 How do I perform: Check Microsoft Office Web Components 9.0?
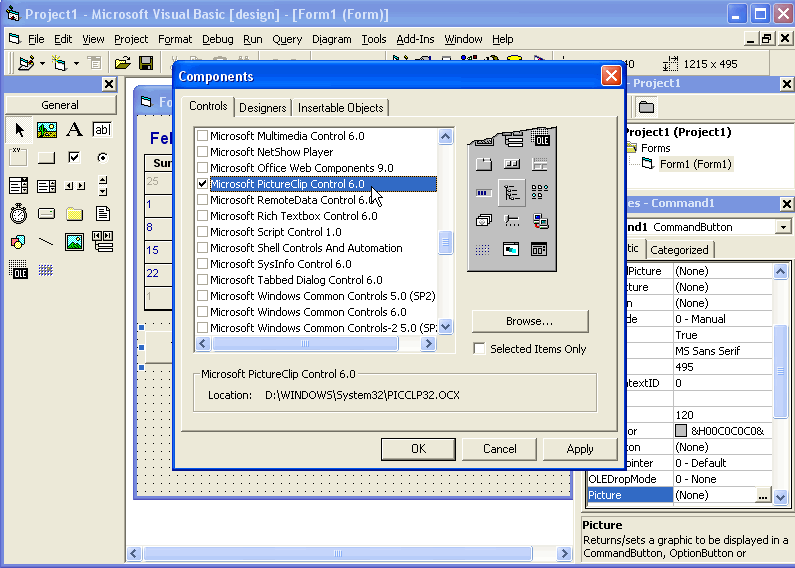pos(202,167)
